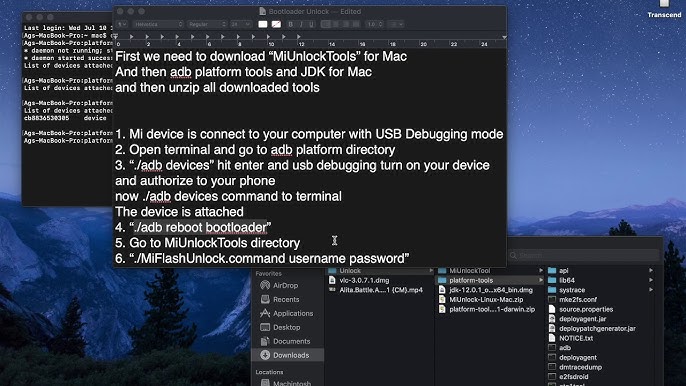
Task: Select align right button
Action: pos(346,24)
